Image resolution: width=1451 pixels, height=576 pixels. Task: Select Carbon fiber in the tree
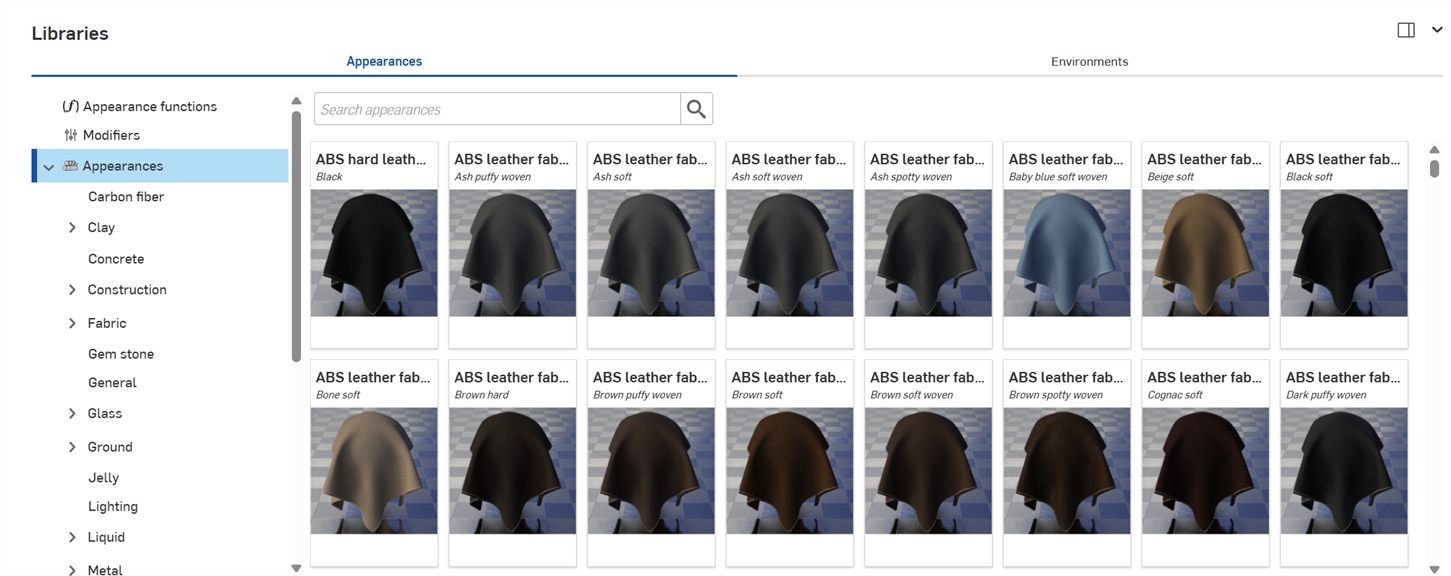[x=126, y=197]
